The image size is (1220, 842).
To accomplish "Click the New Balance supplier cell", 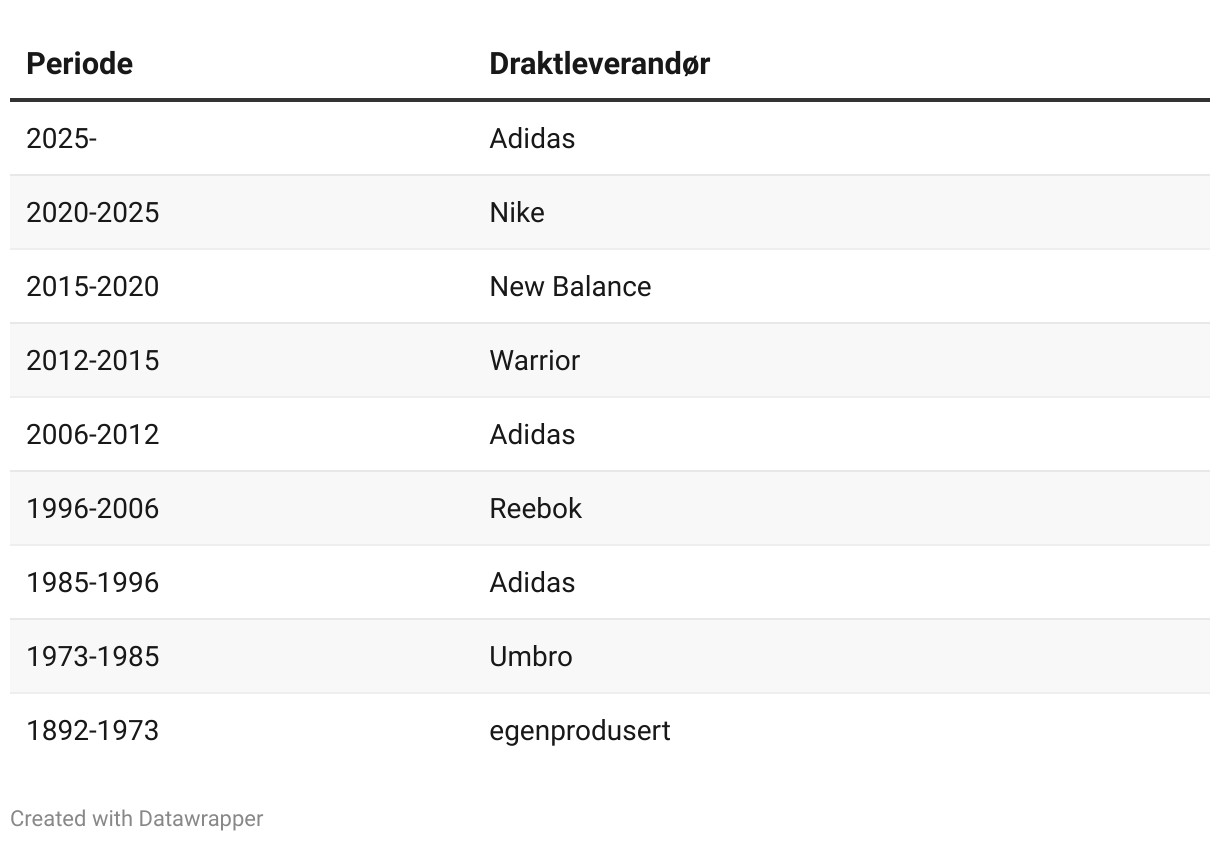I will coord(570,286).
